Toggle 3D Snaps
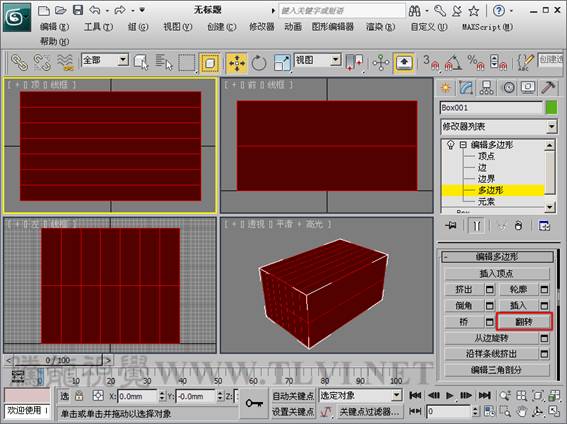This screenshot has width=567, height=424. (431, 62)
